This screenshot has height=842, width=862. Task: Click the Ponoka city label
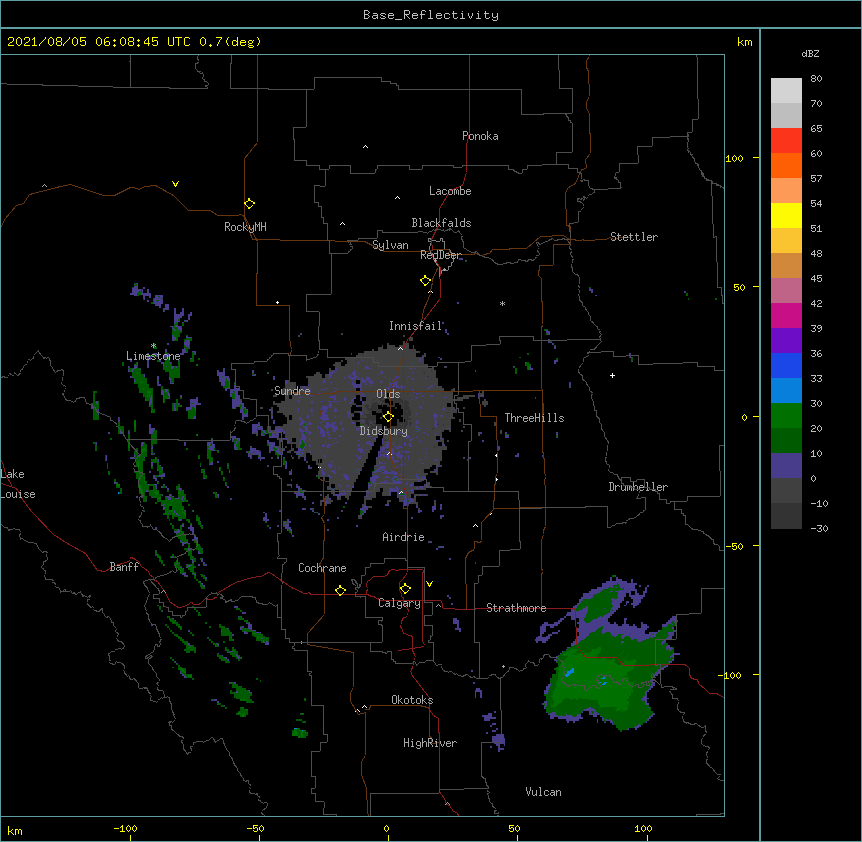coord(480,136)
